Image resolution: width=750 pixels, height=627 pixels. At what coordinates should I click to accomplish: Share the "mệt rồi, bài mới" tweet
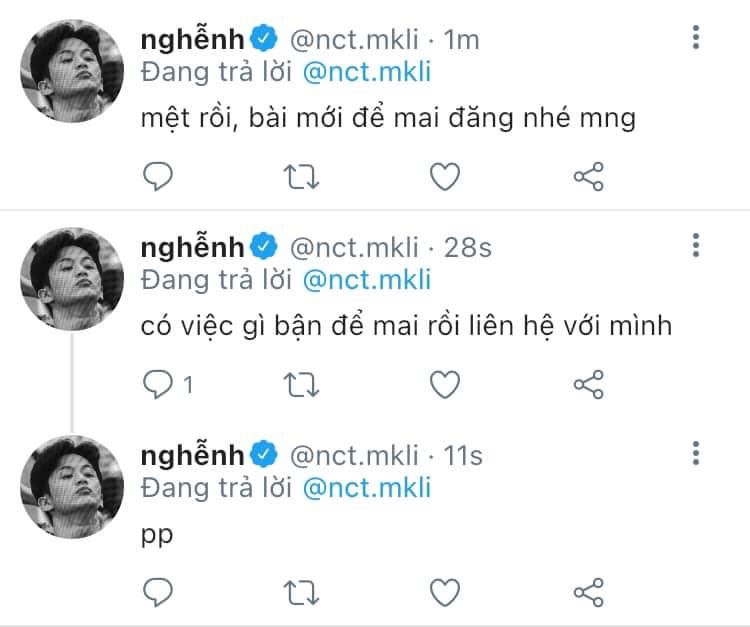[588, 177]
